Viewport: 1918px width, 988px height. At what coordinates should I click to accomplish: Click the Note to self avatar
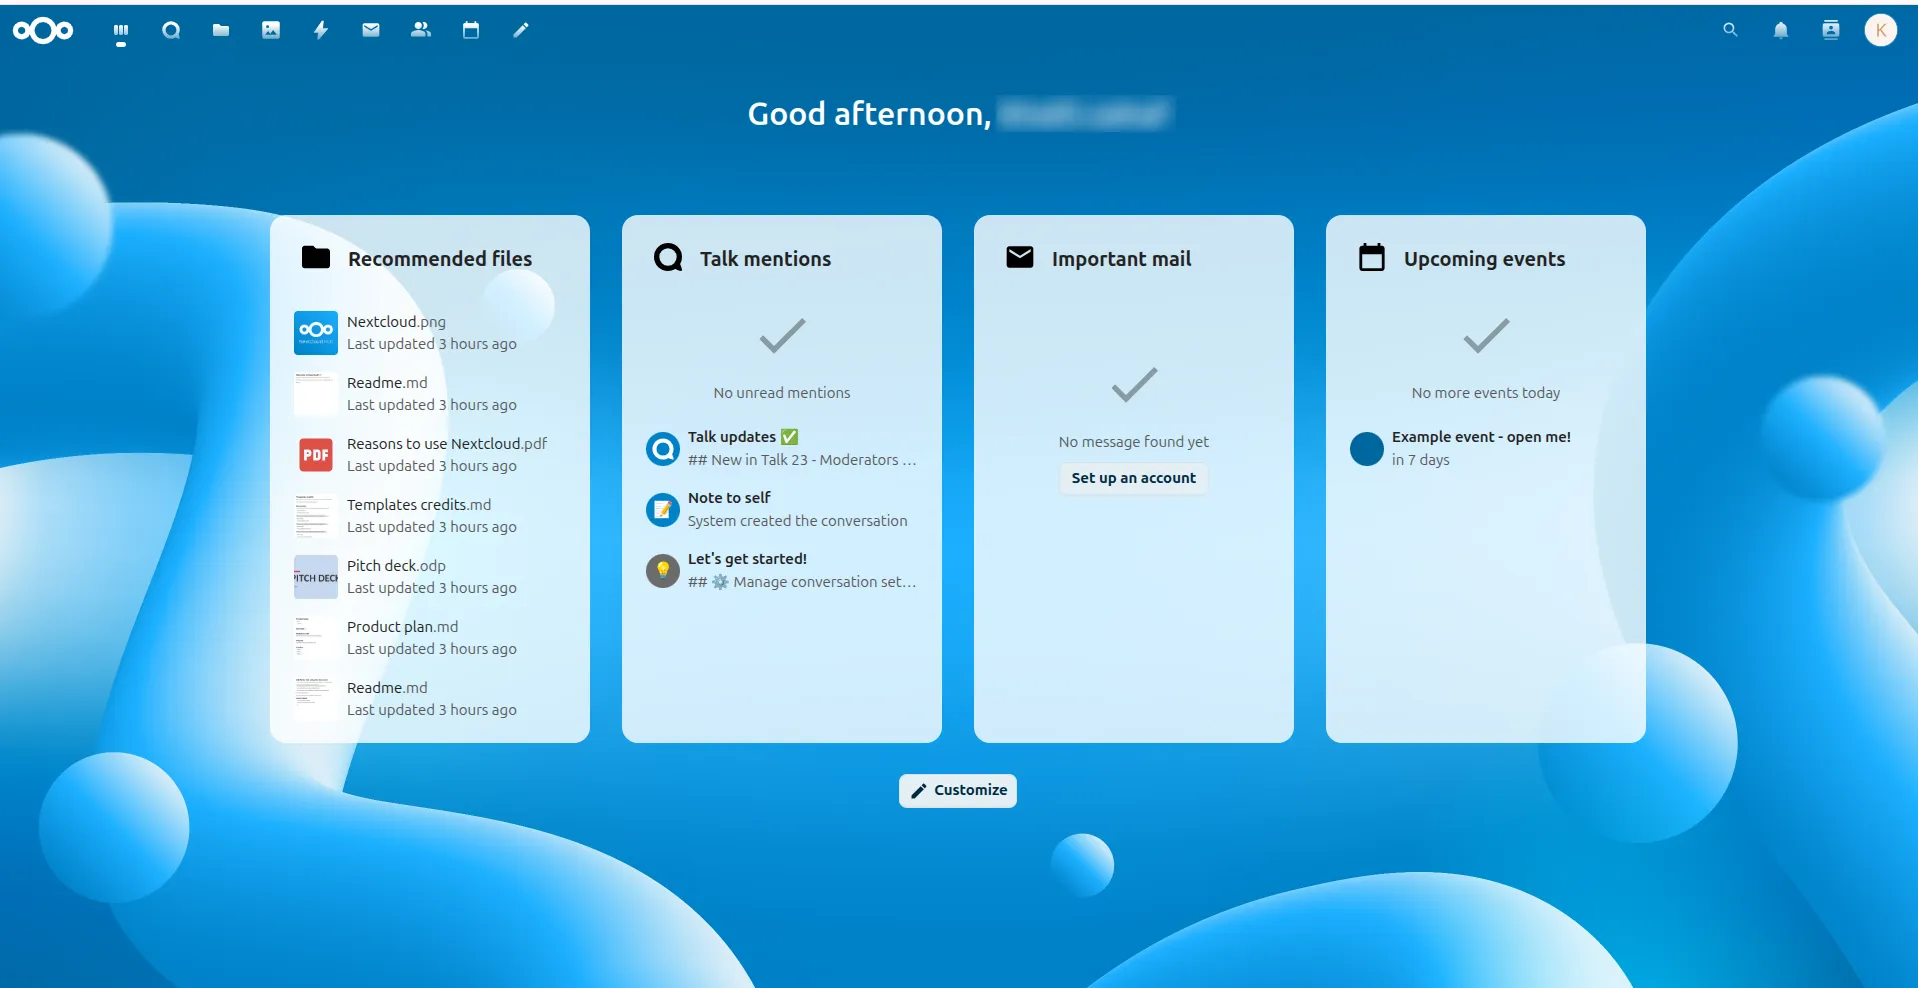pyautogui.click(x=663, y=510)
